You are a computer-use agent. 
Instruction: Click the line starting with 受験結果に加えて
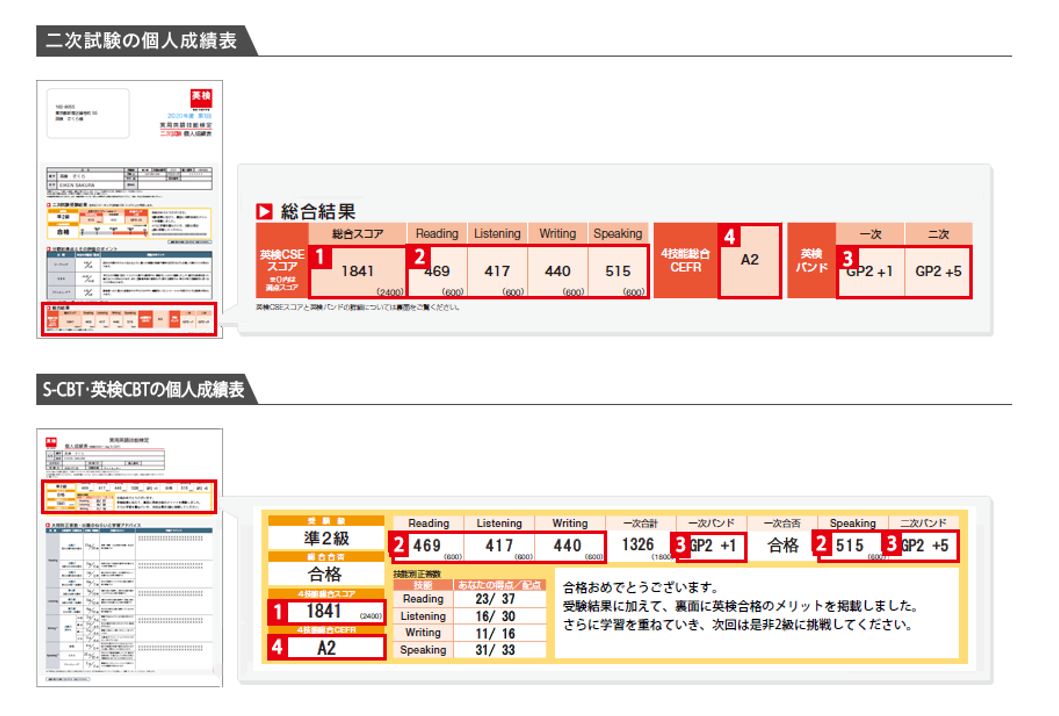coord(740,606)
